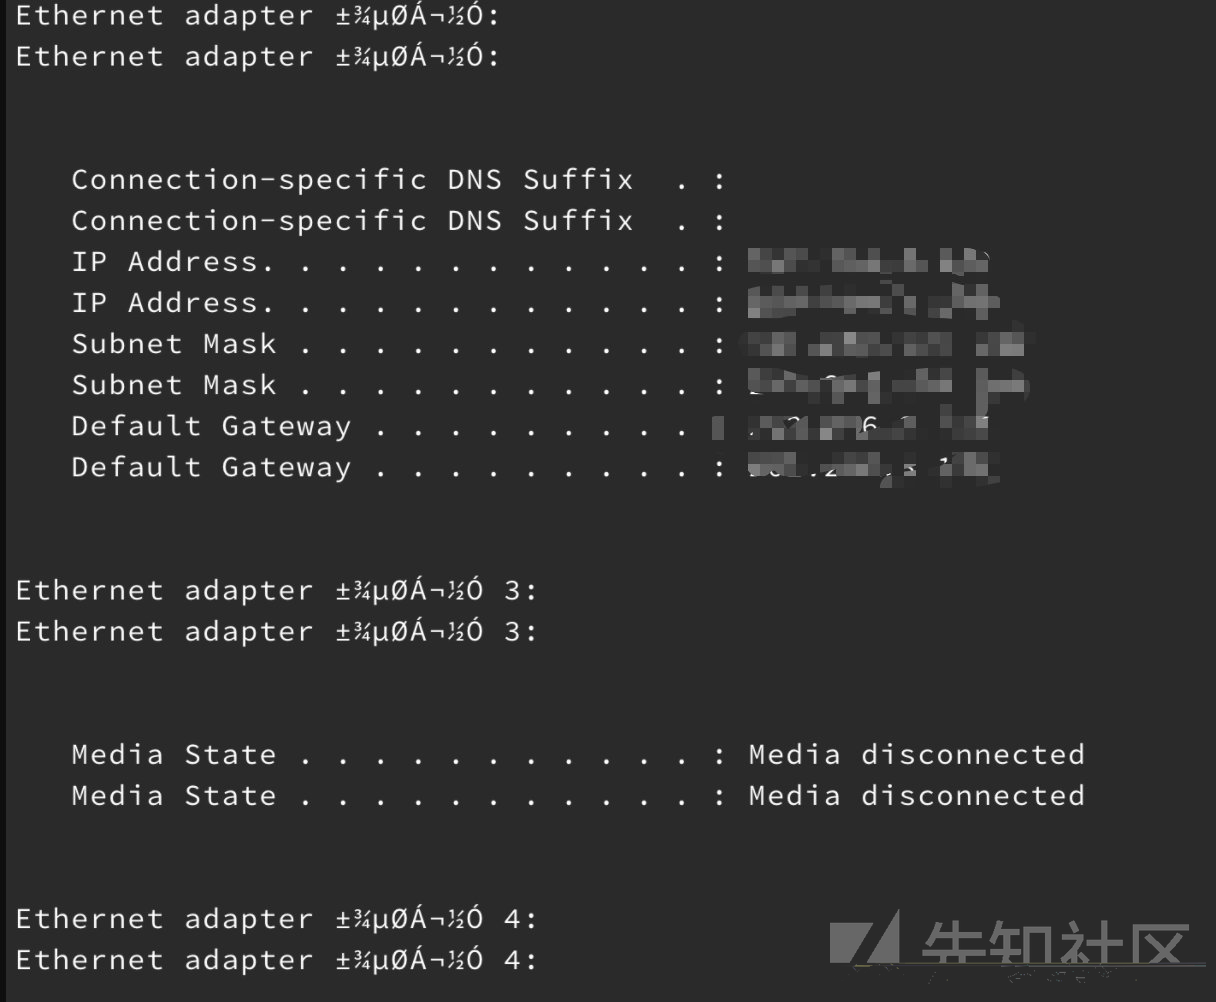Screen dimensions: 1216x1002
Task: Select the second 'Ethernet adapter ... 4:' header line
Action: pyautogui.click(x=276, y=959)
